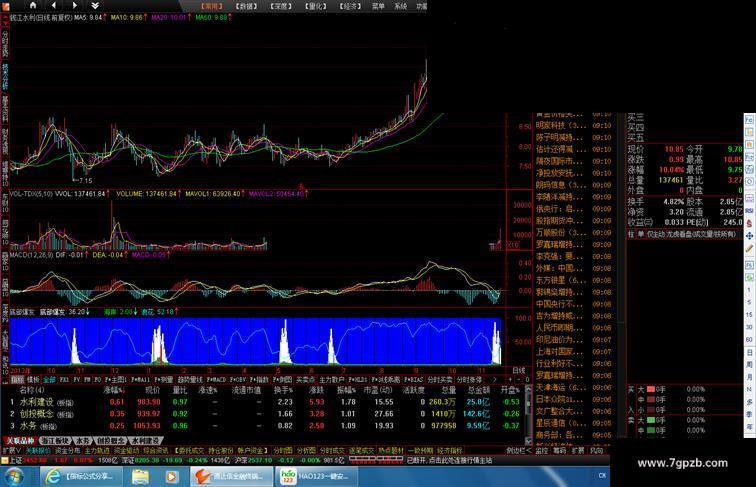Select 周 weekly period in the right sidebar
This screenshot has width=756, height=487.
tap(749, 365)
